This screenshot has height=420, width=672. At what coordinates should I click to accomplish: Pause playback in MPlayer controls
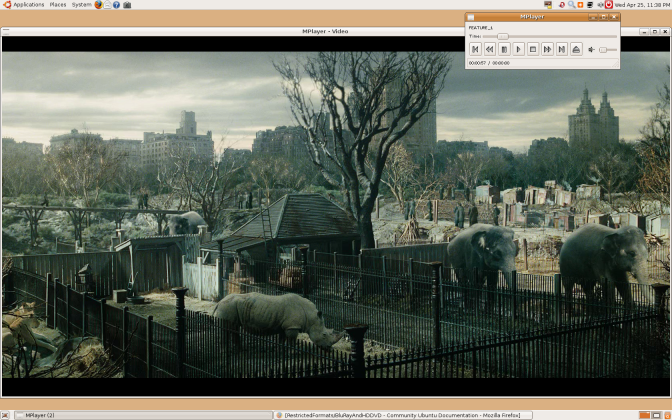504,49
